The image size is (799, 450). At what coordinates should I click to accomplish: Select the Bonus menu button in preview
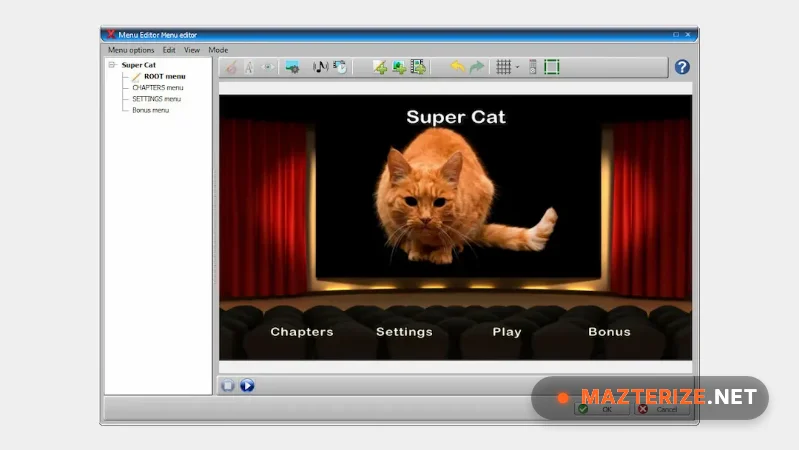tap(609, 332)
